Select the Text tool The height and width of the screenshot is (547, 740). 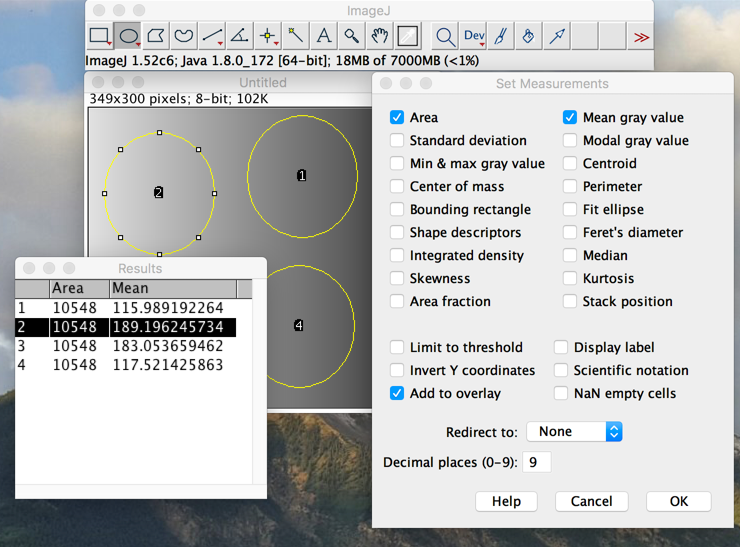point(324,36)
